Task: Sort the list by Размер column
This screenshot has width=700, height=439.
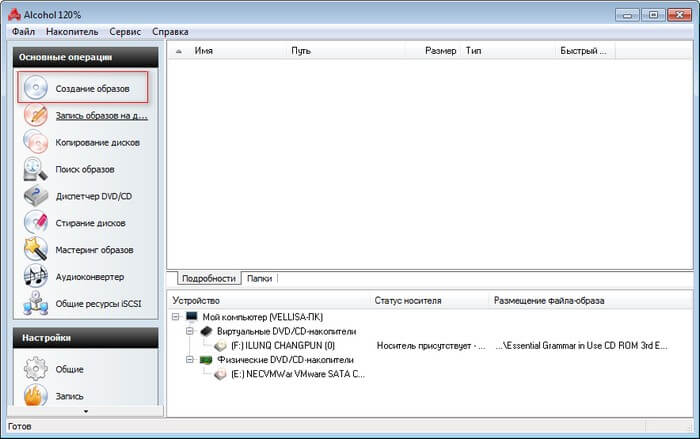Action: [x=433, y=51]
